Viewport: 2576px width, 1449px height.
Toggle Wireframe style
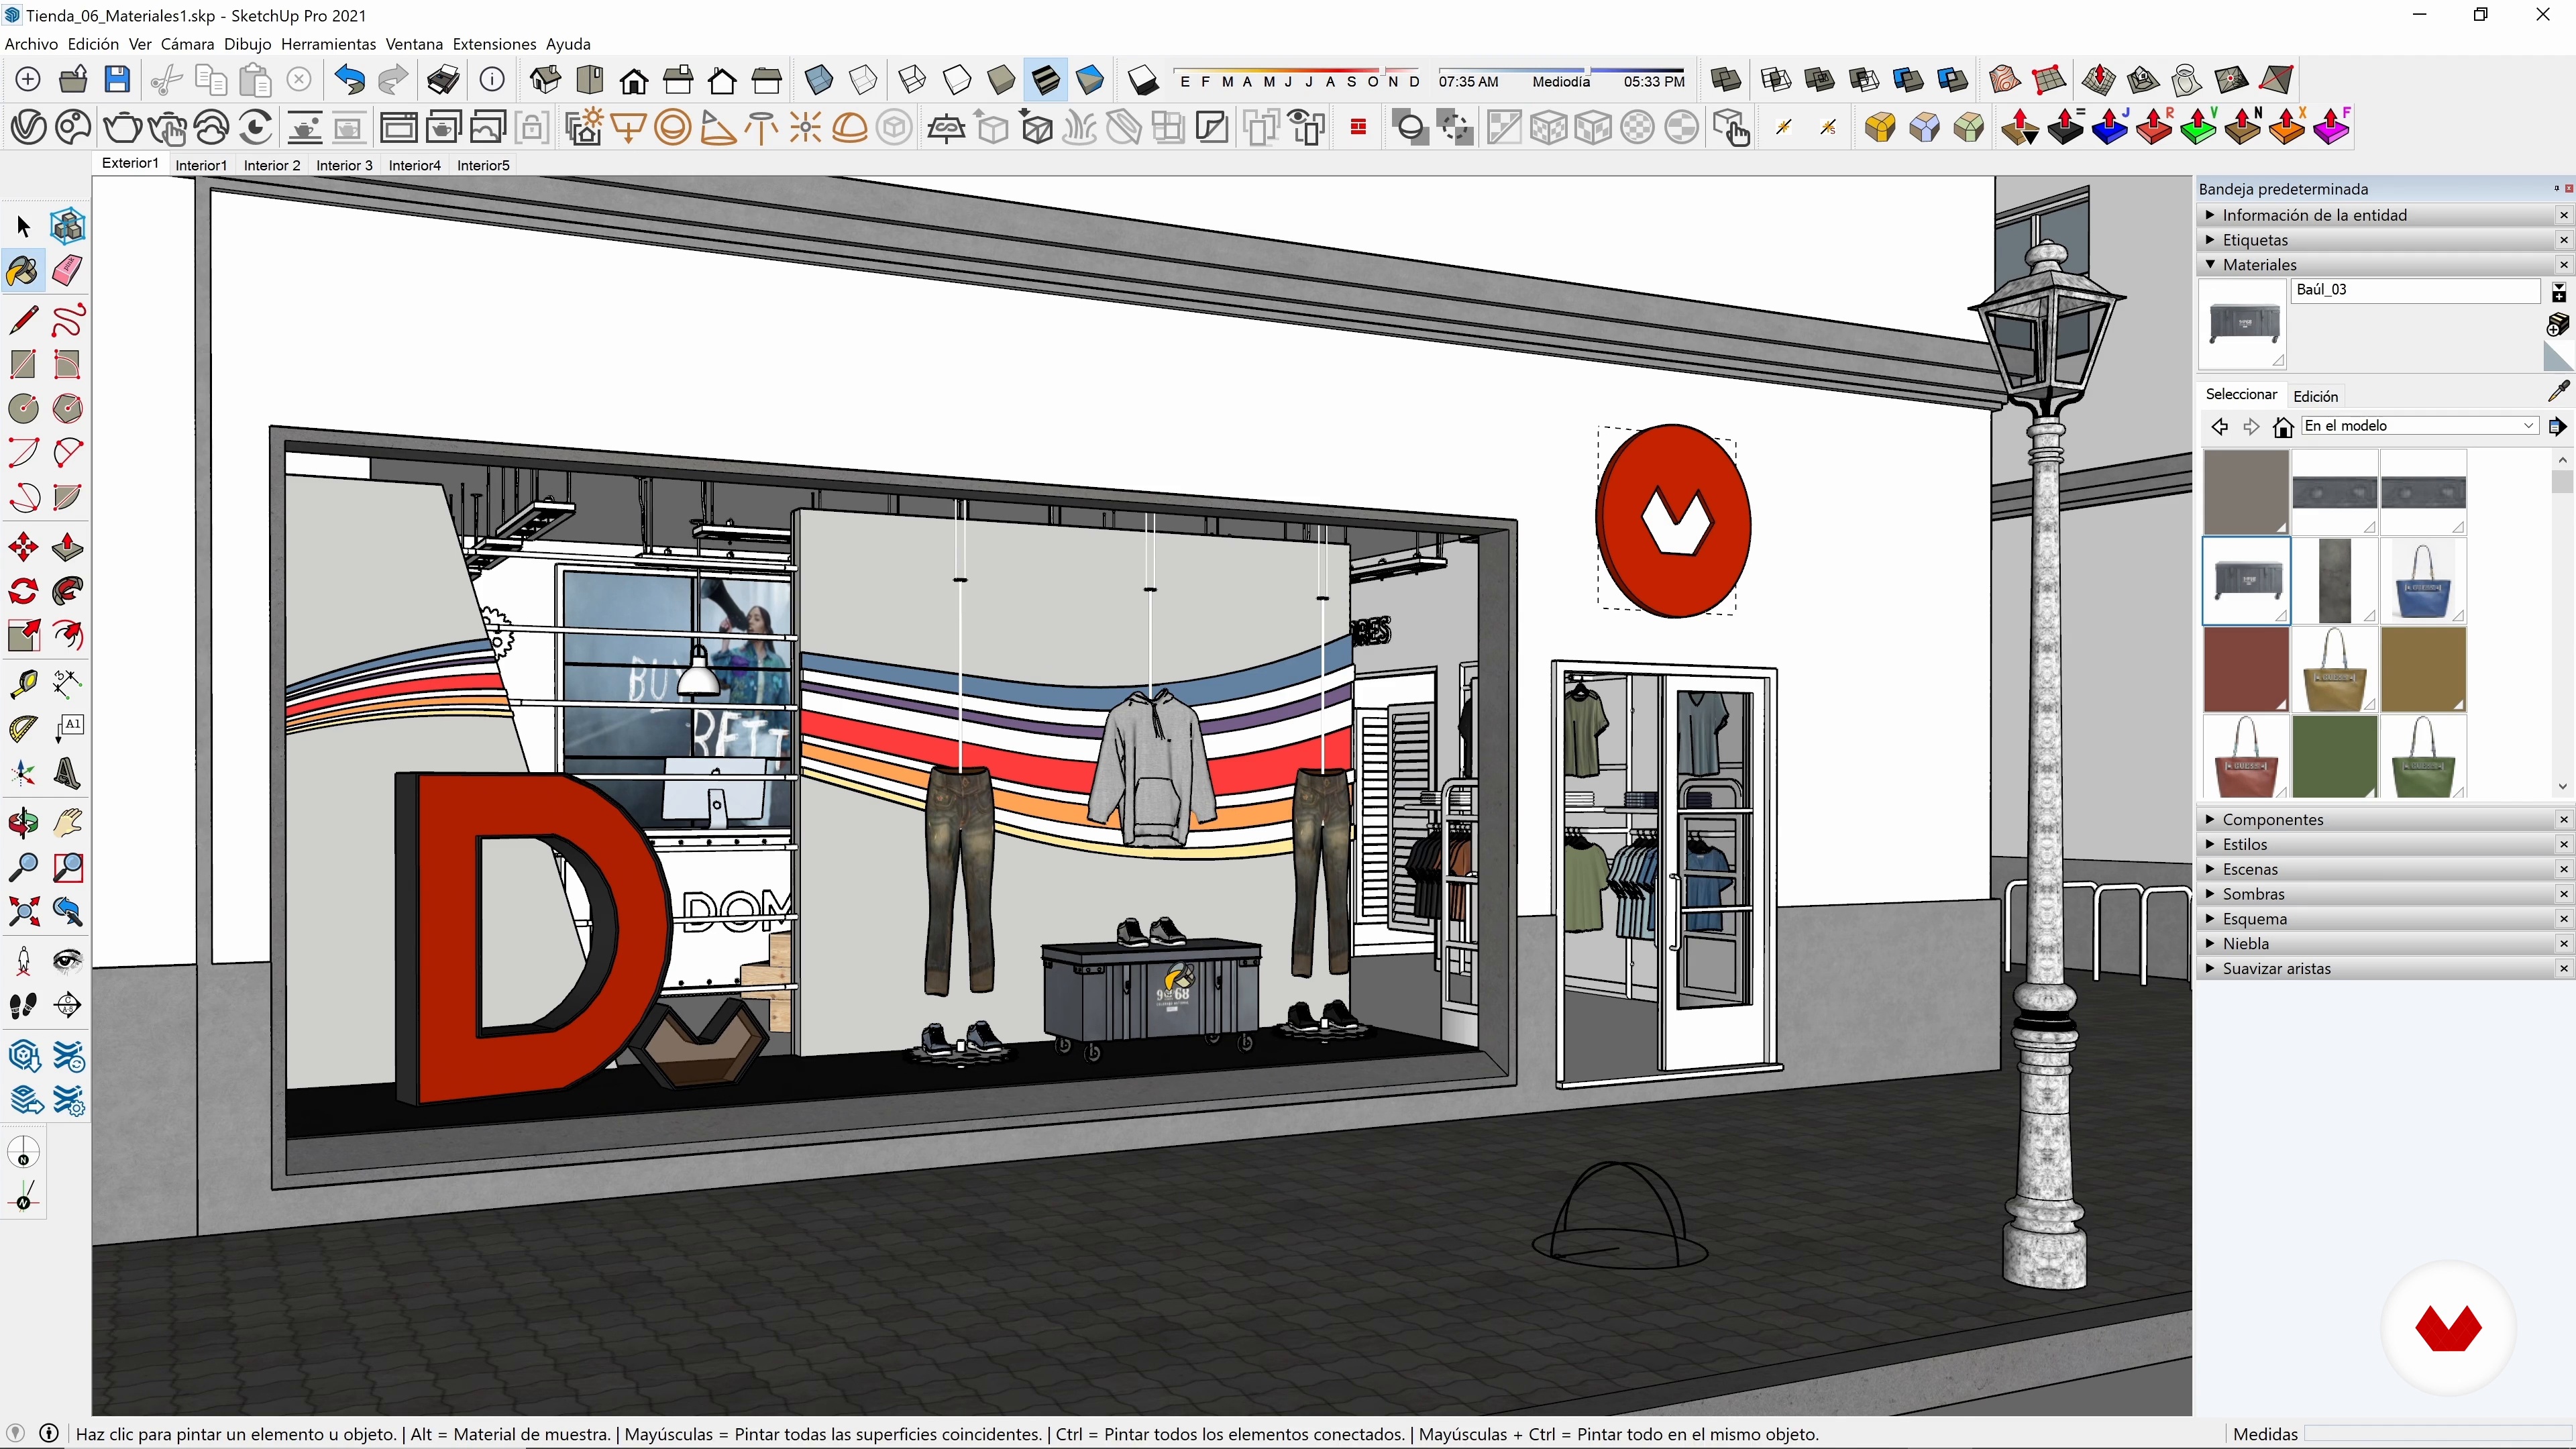click(911, 79)
